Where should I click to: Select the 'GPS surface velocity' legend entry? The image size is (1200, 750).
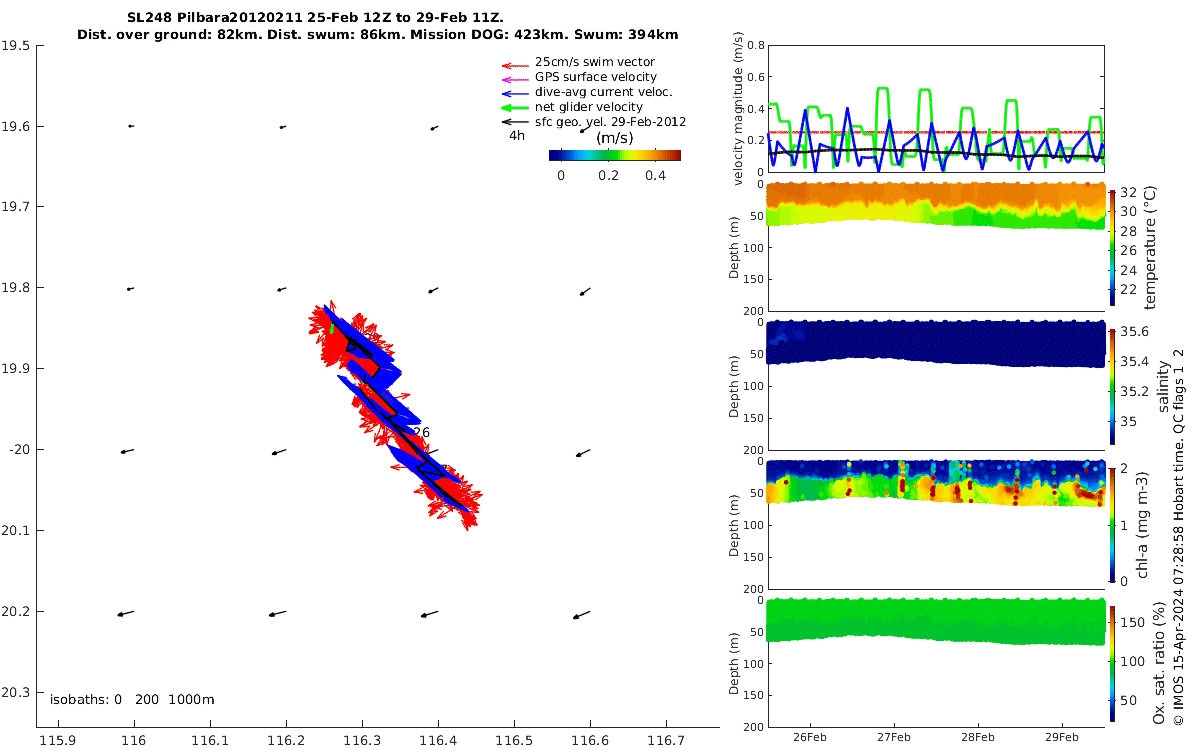click(x=579, y=77)
